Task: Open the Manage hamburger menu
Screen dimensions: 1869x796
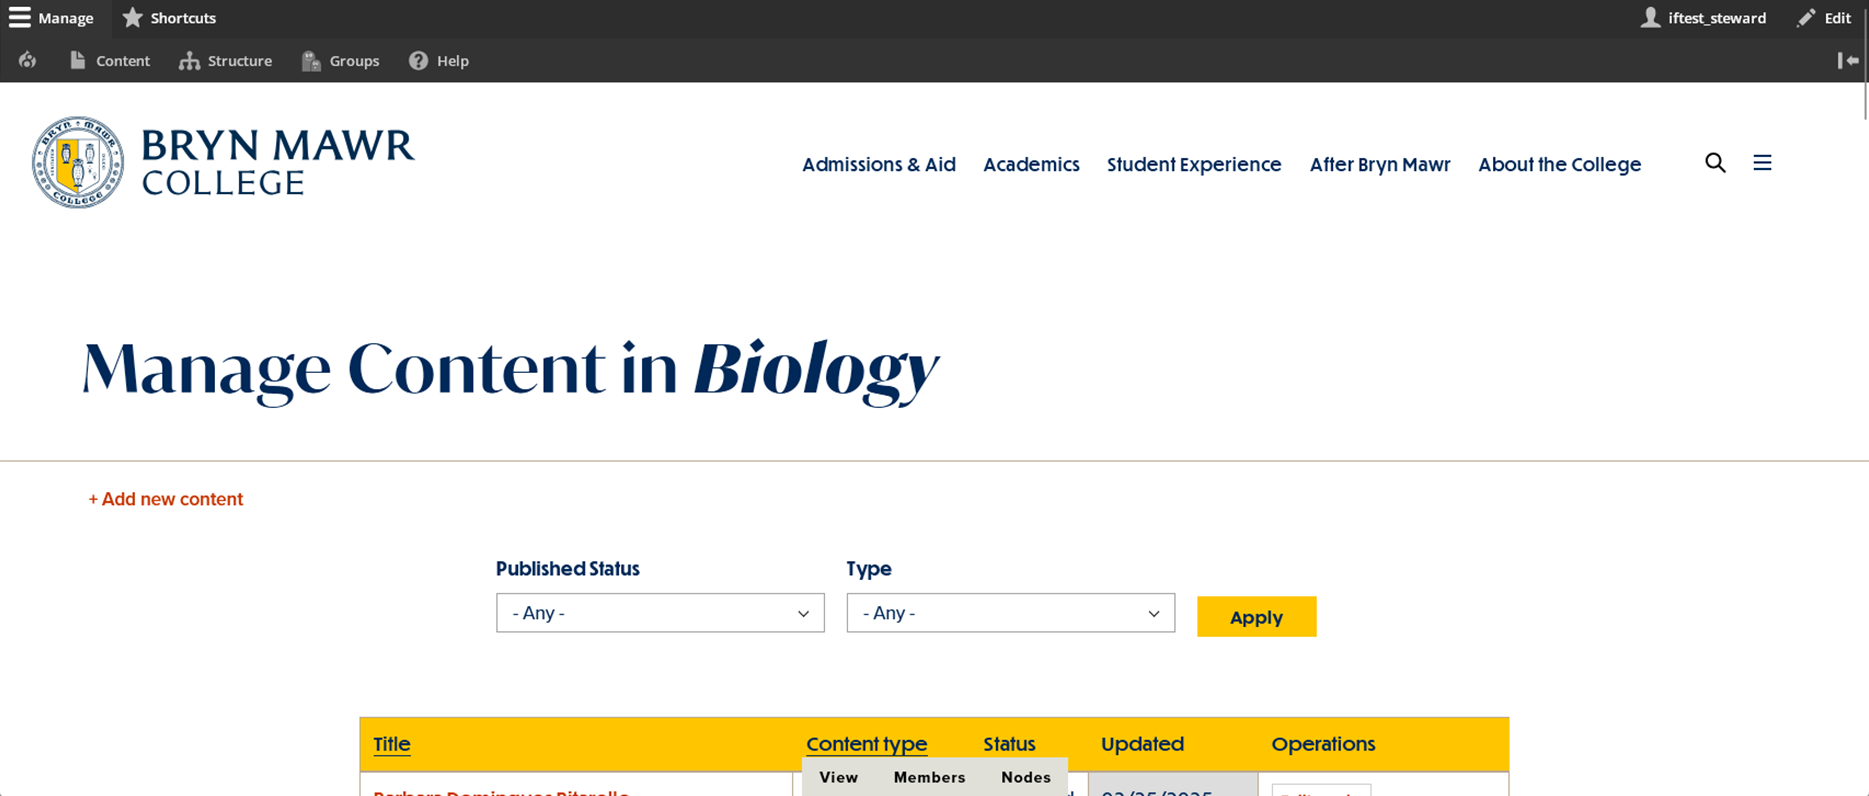Action: (x=20, y=18)
